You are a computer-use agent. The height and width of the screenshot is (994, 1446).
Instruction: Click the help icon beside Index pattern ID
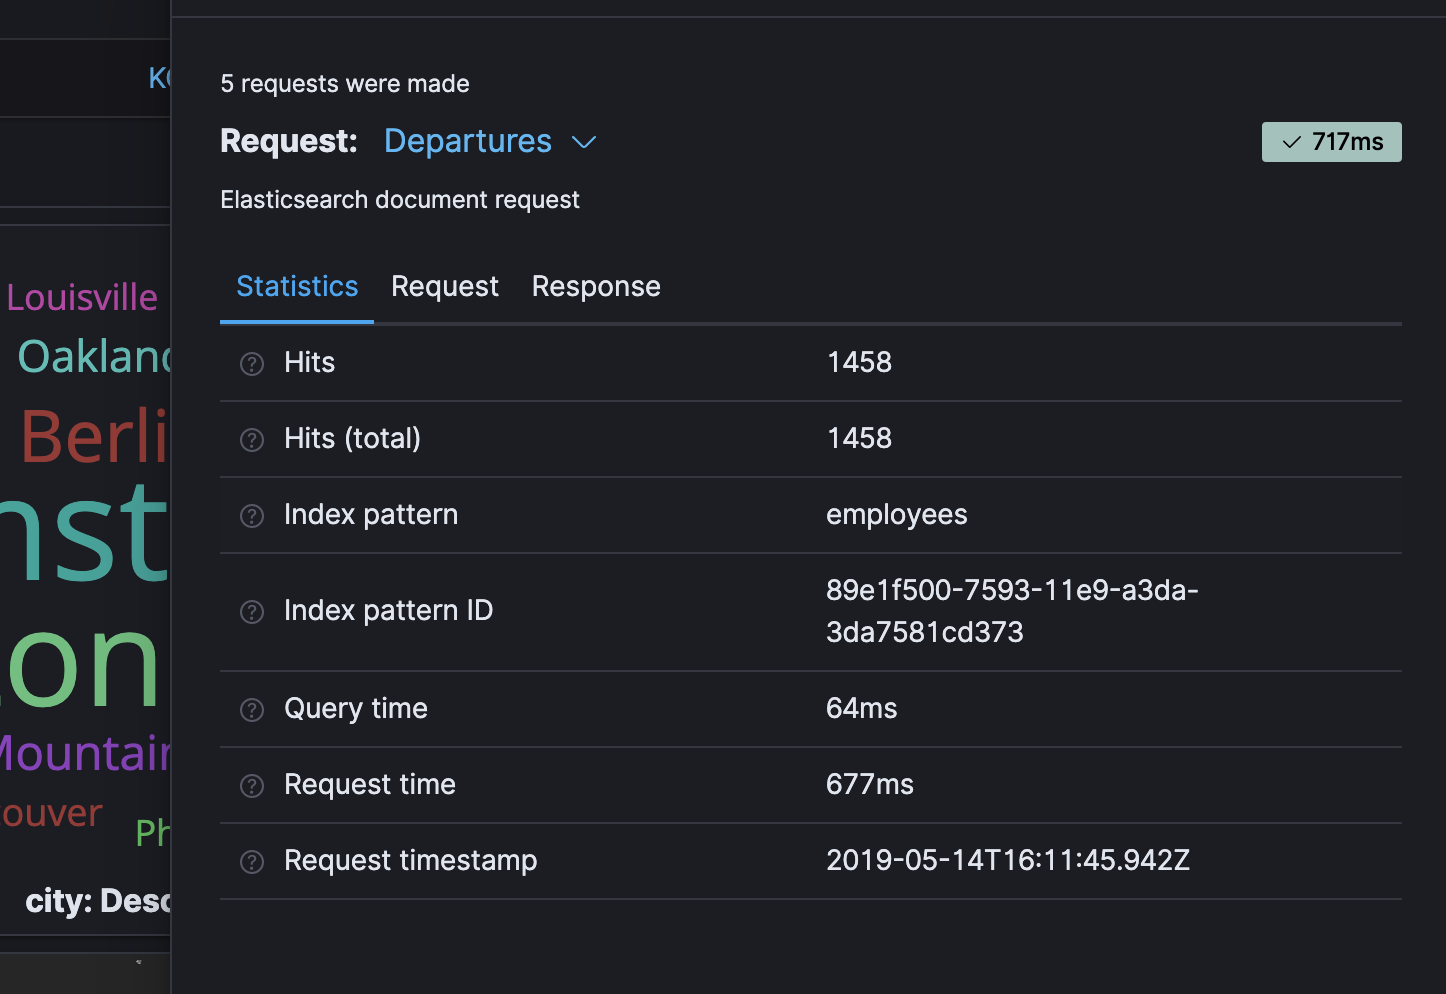252,612
